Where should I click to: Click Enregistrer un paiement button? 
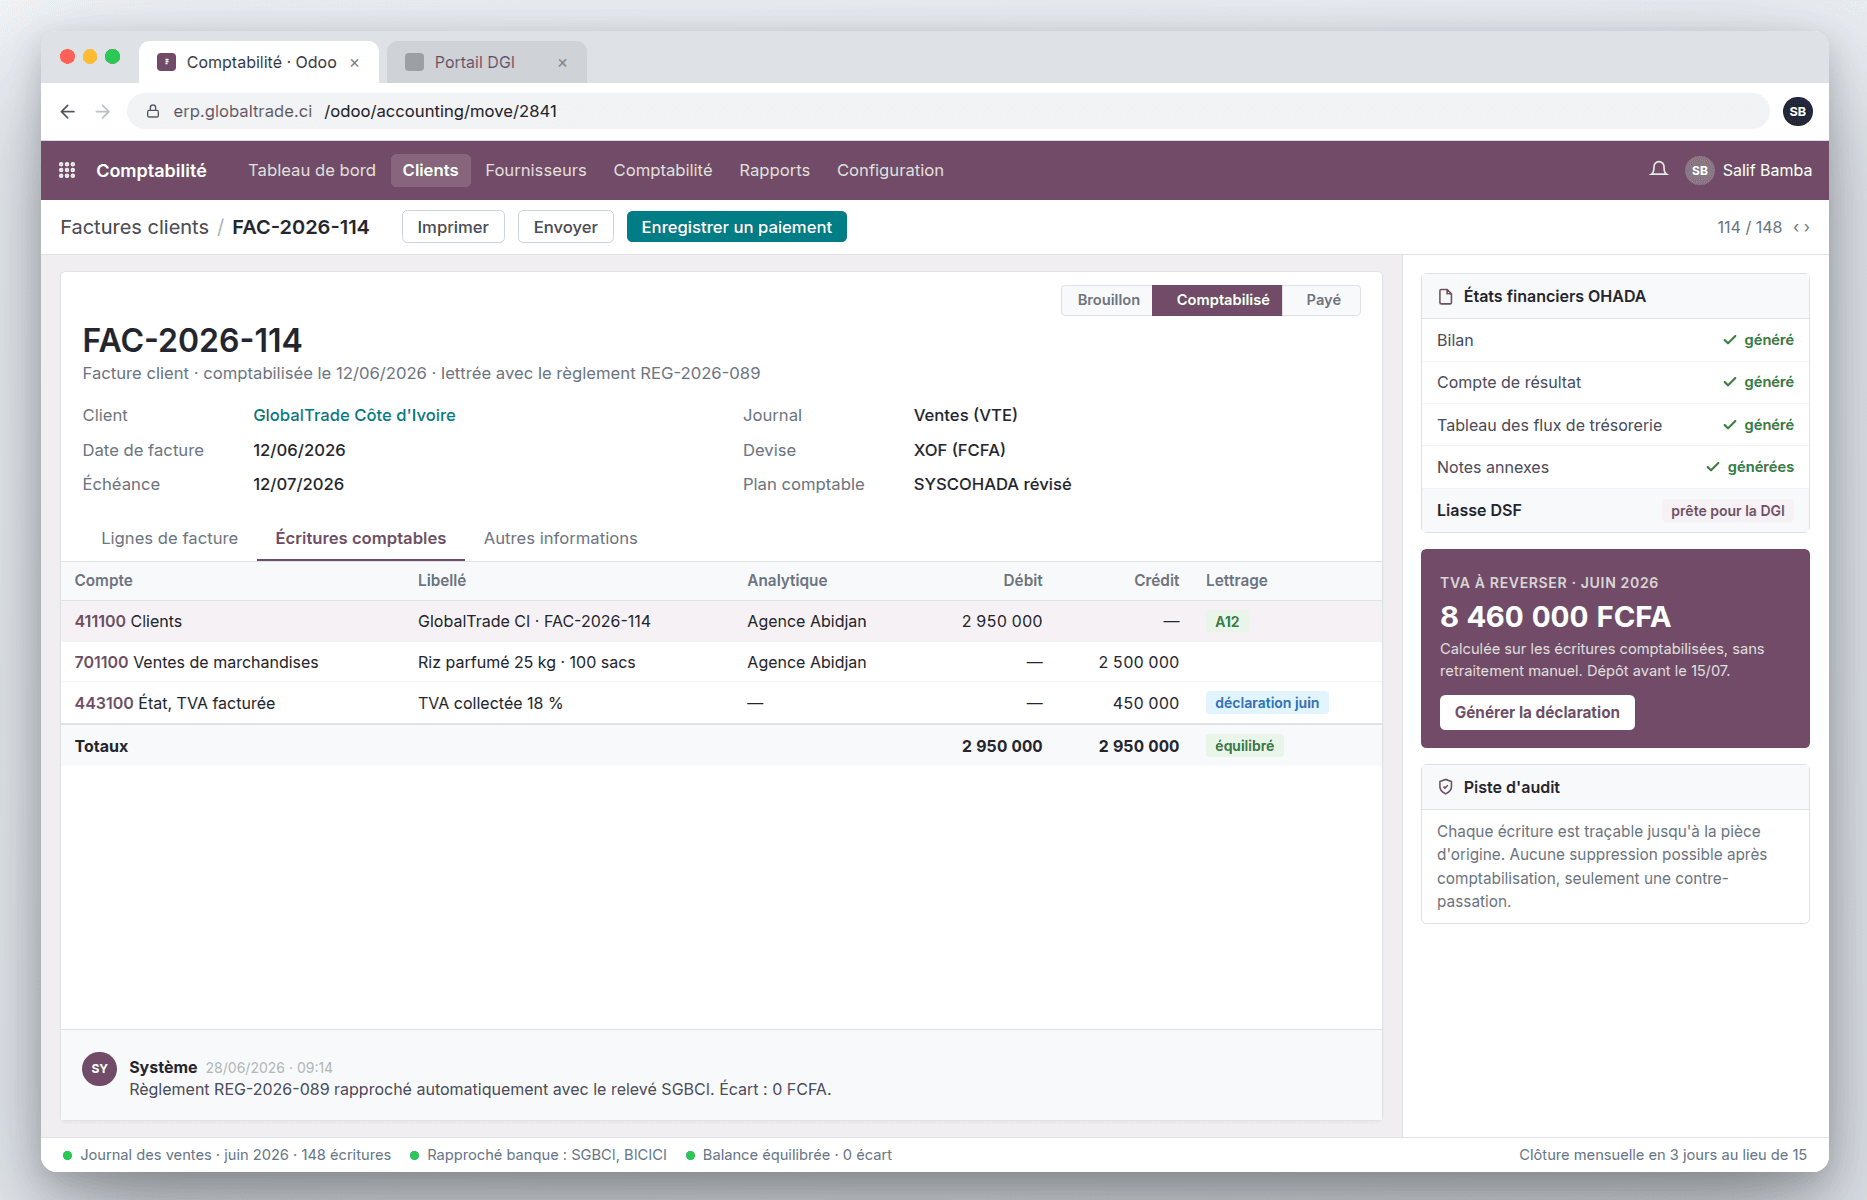tap(737, 227)
